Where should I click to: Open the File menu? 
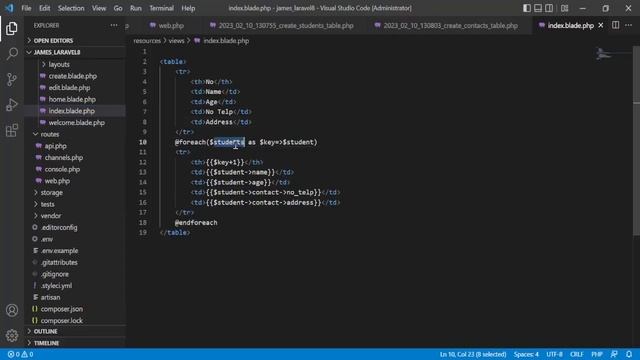click(26, 8)
